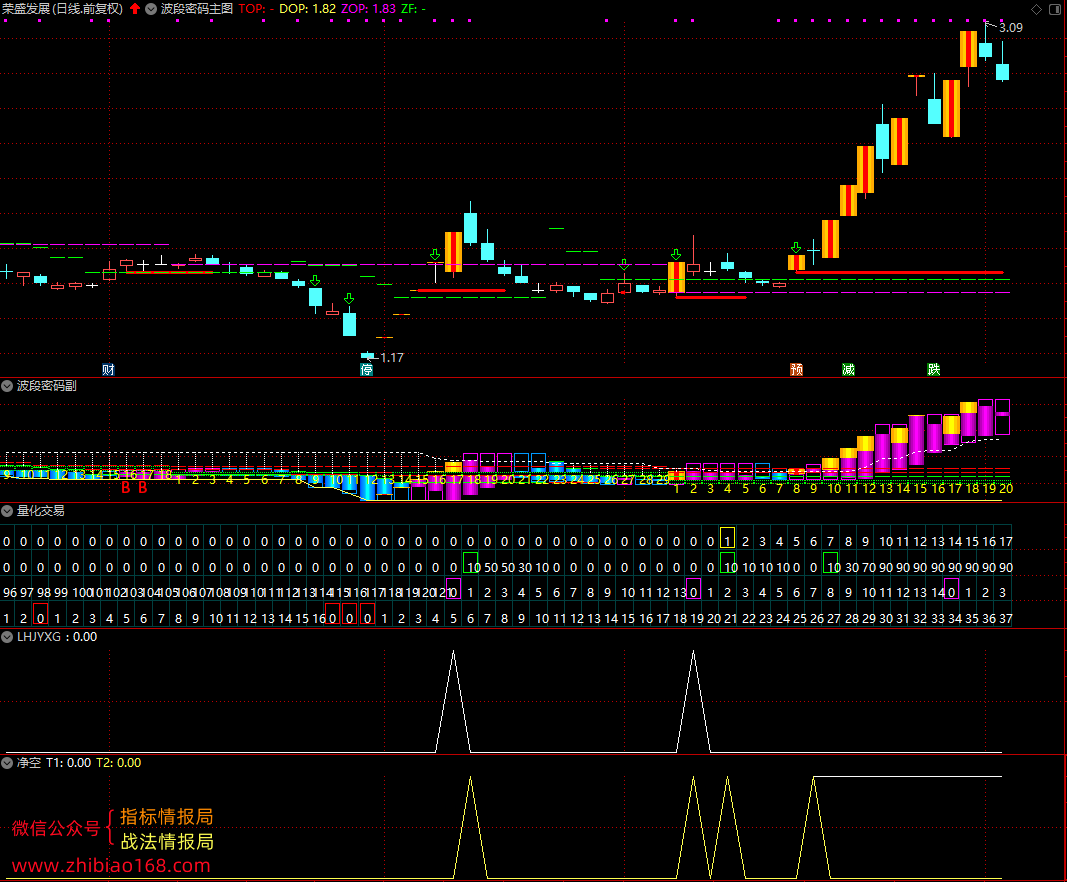Open the 停 info marker on the time axis

[367, 370]
